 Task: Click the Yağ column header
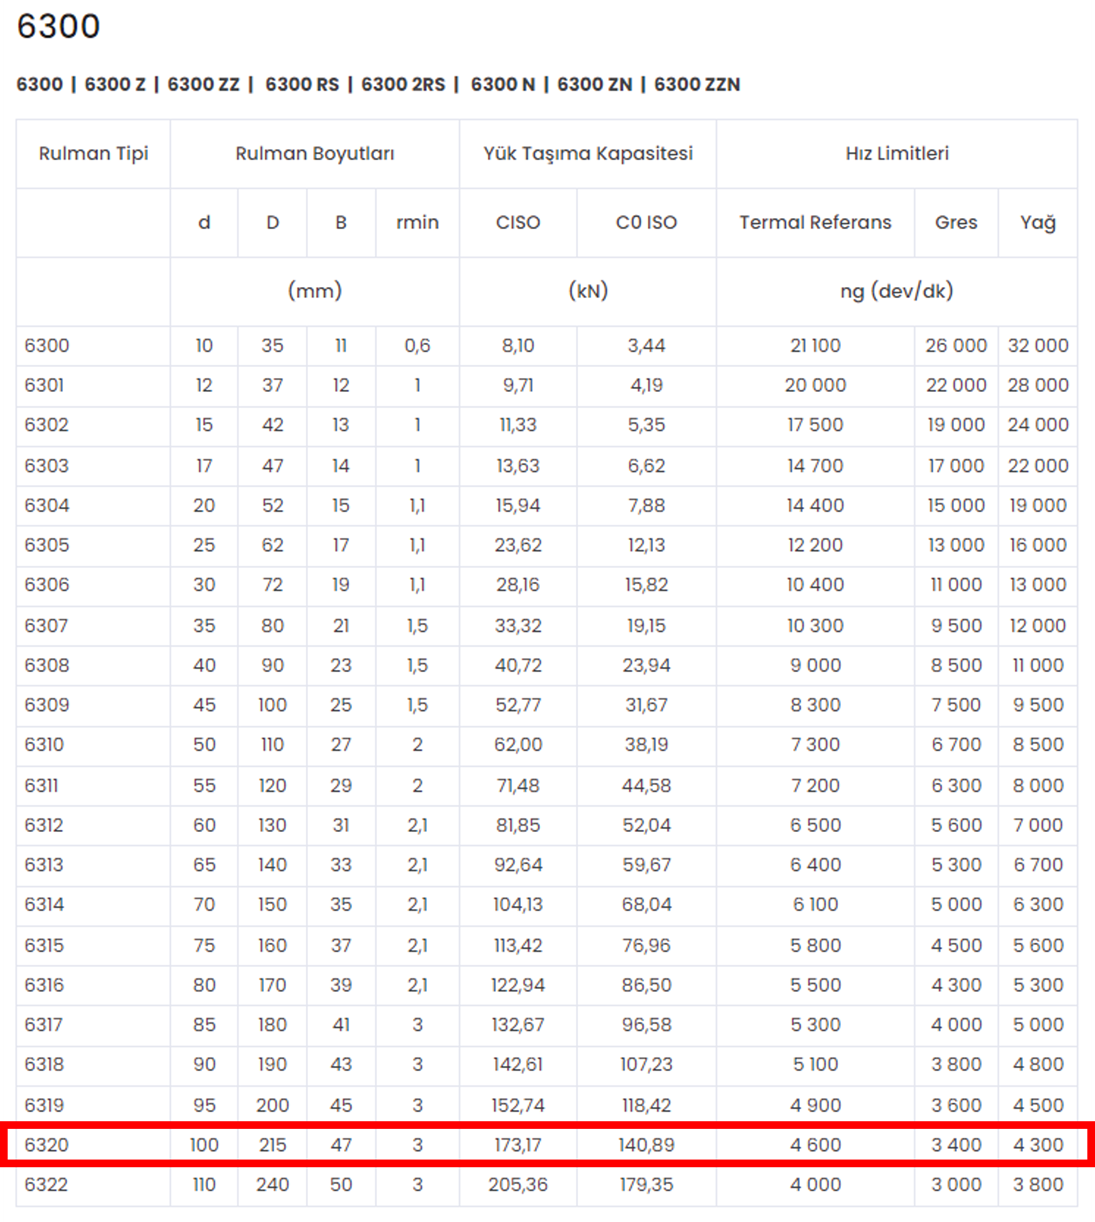[x=1038, y=222]
